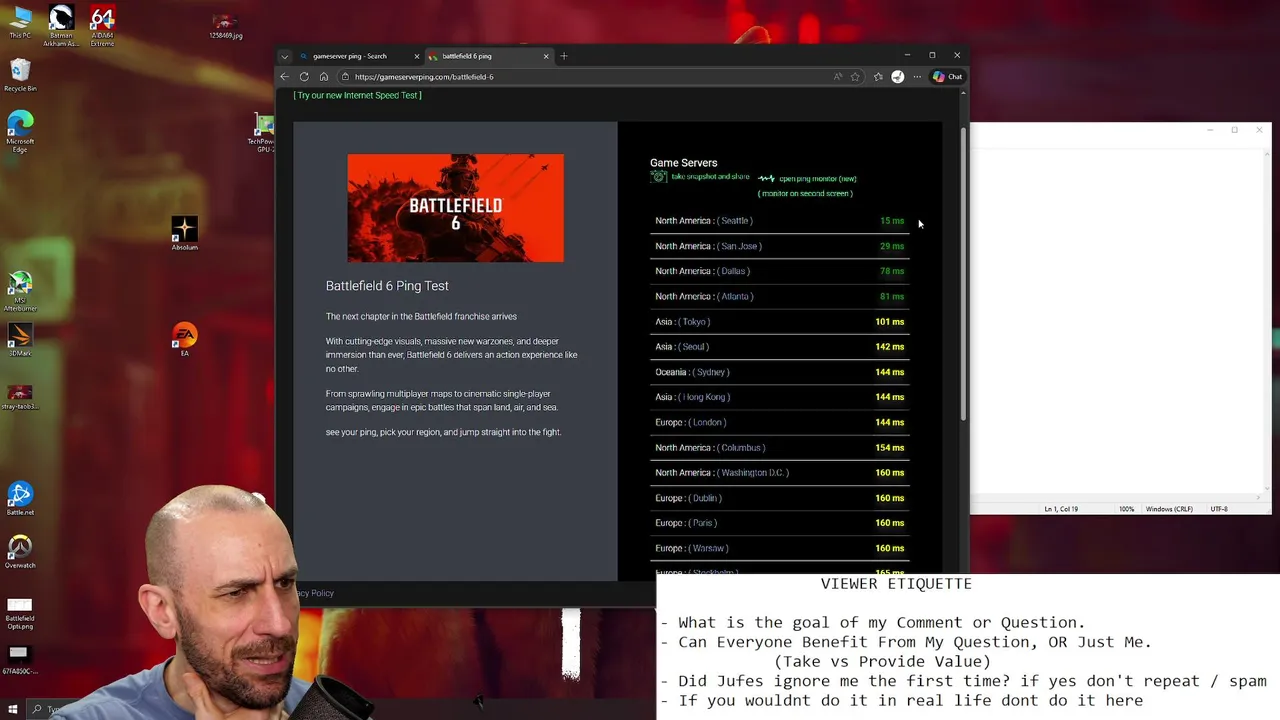Open the Recycle Bin

pyautogui.click(x=20, y=75)
